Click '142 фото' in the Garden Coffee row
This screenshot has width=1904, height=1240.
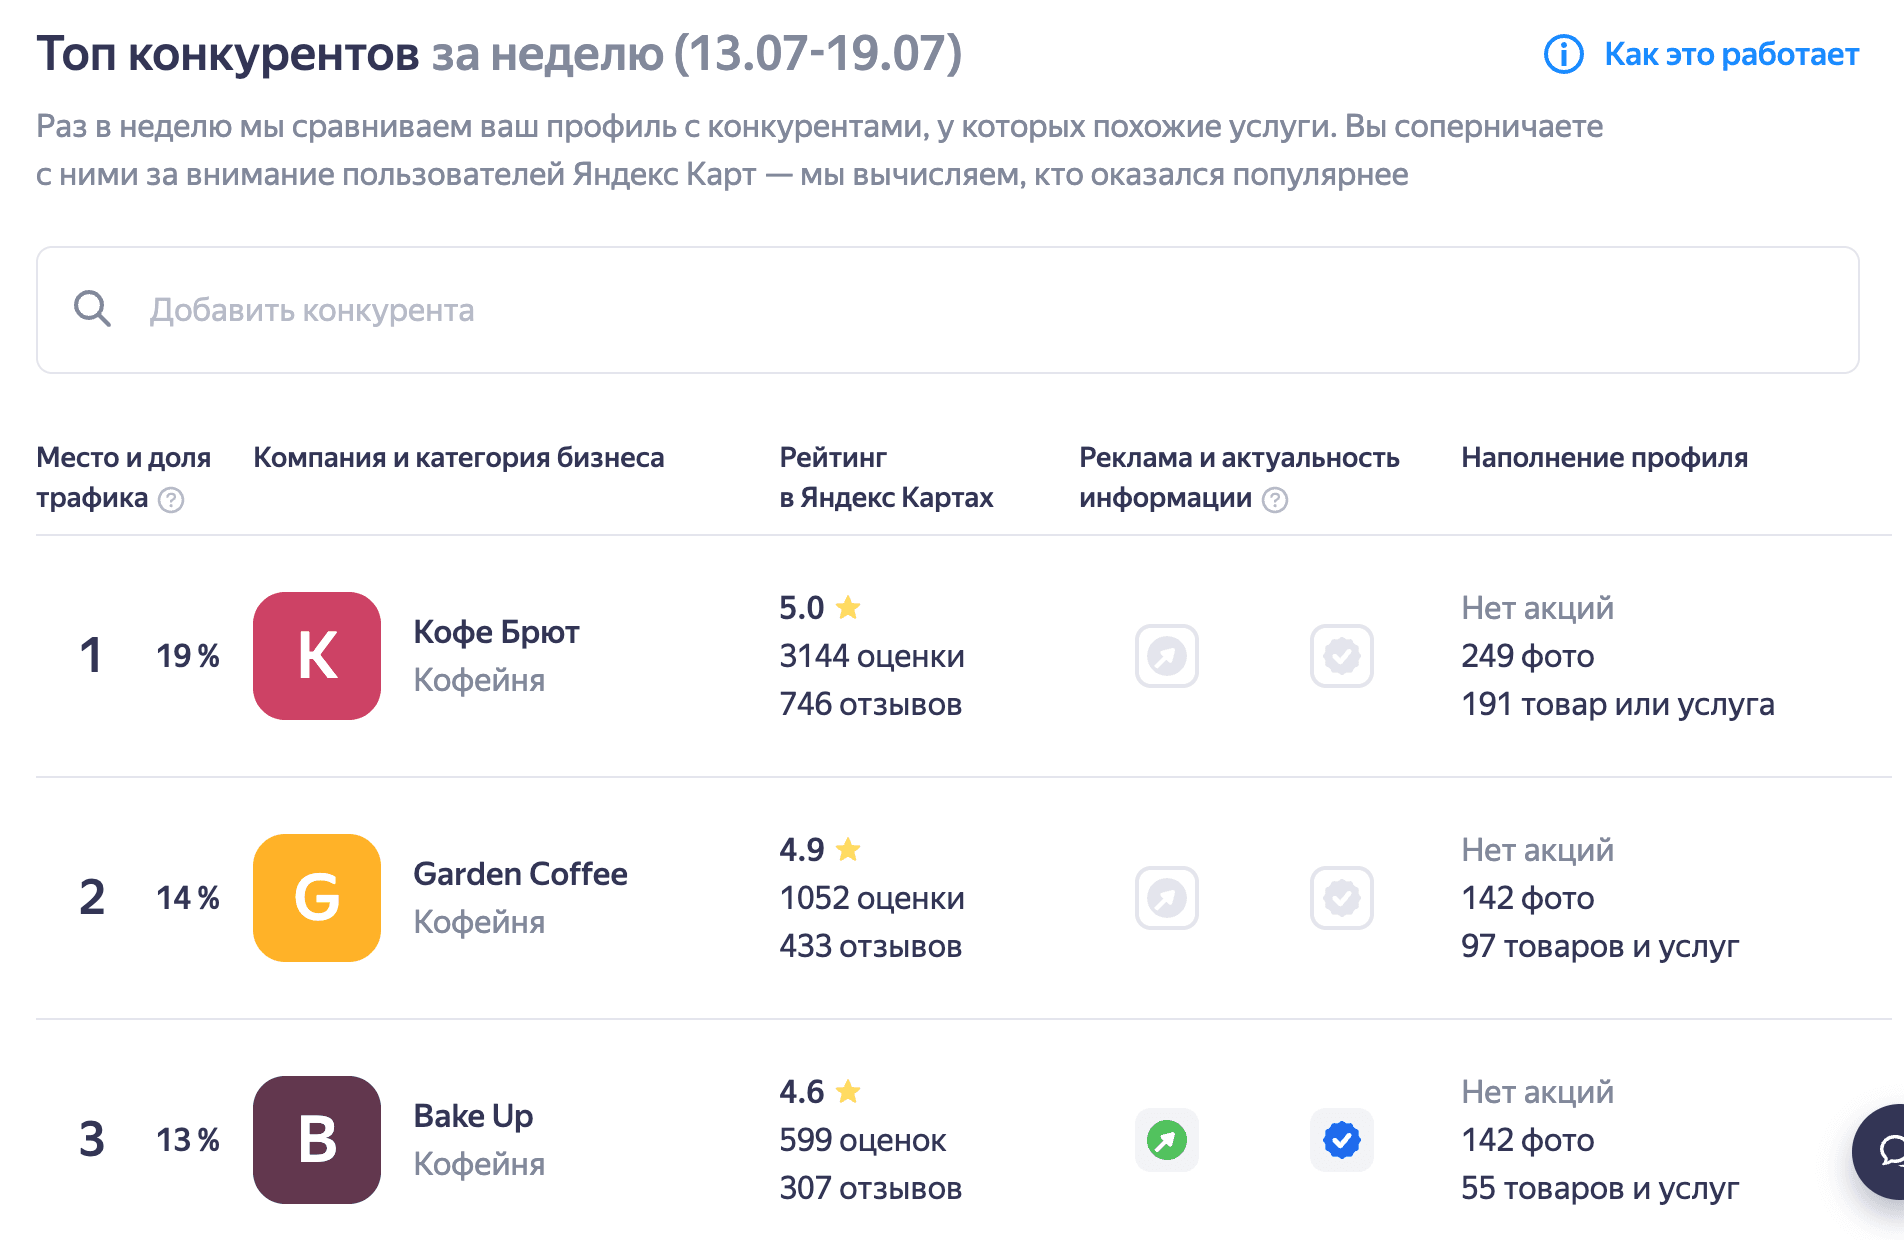tap(1527, 898)
